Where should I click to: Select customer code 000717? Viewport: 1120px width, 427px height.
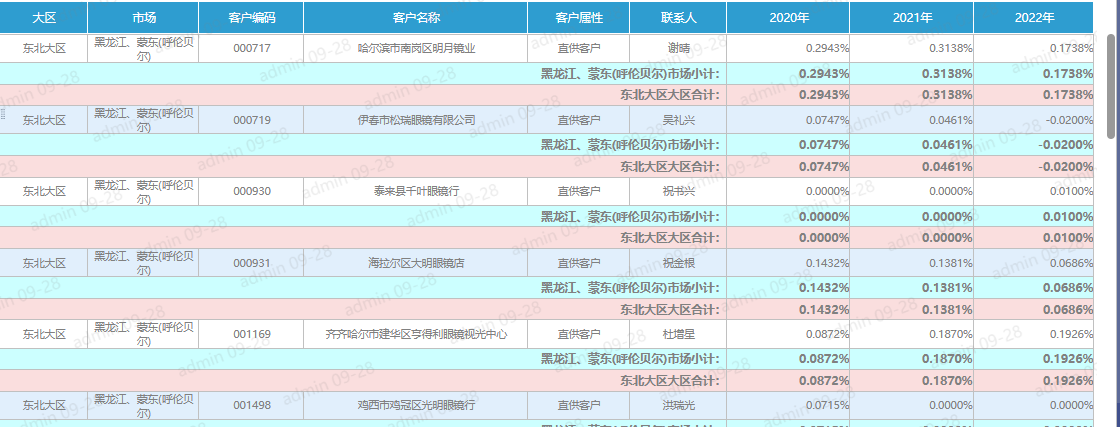click(x=251, y=49)
